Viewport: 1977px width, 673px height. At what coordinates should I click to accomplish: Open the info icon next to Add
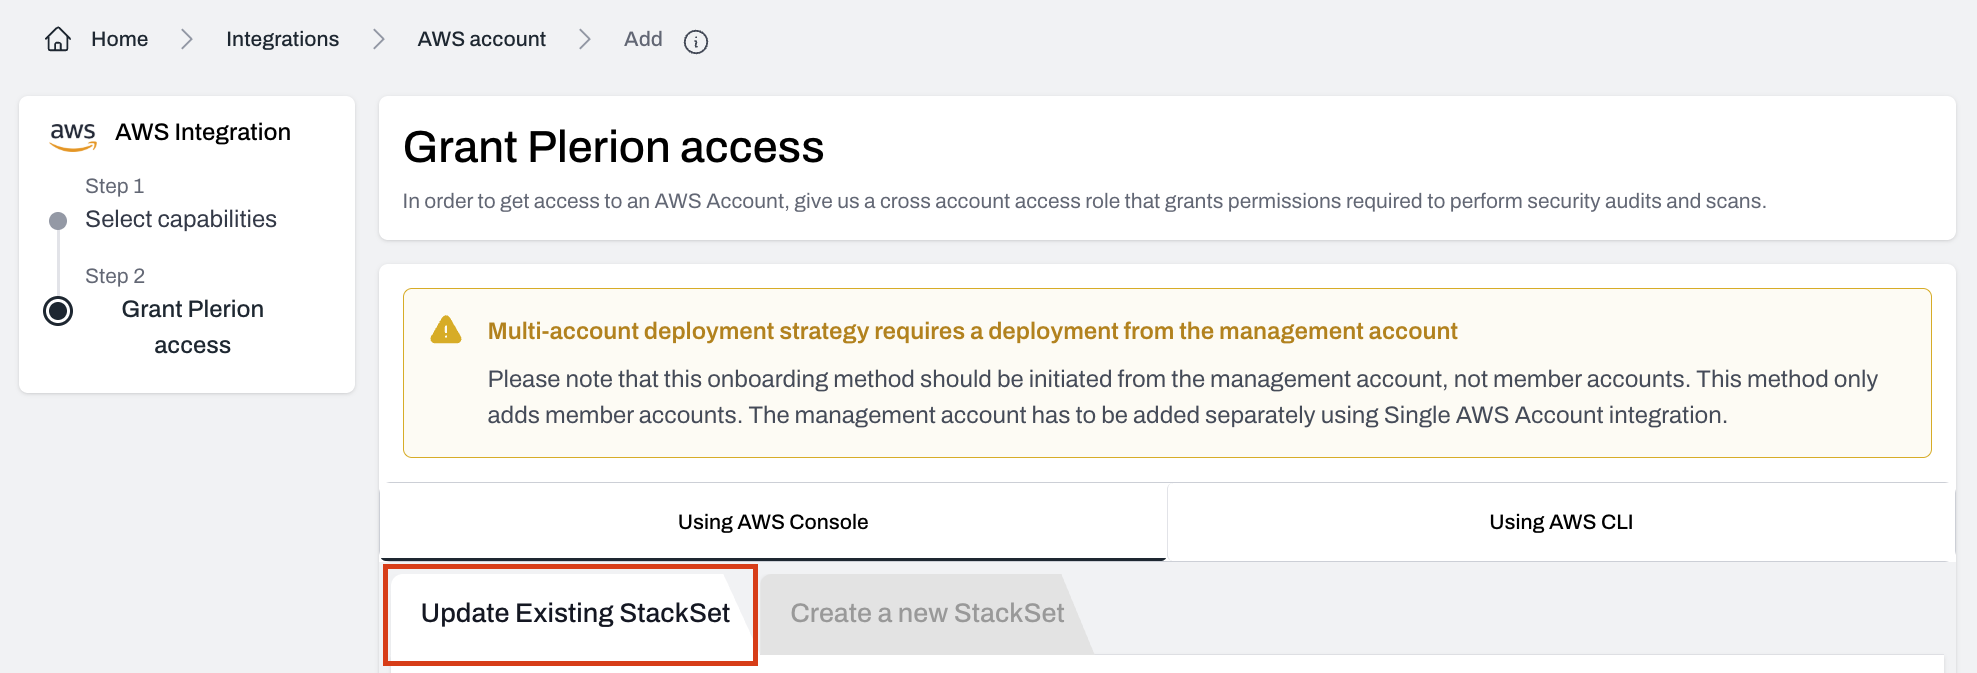click(696, 41)
